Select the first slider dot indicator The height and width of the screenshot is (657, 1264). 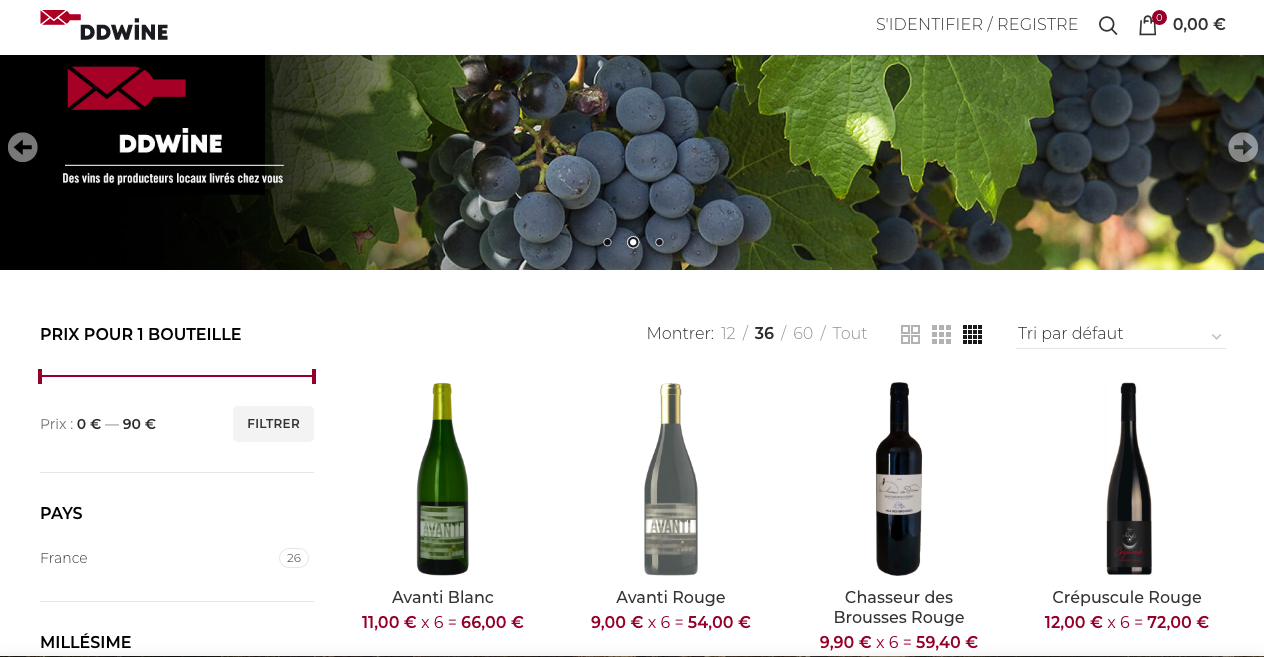click(x=607, y=242)
